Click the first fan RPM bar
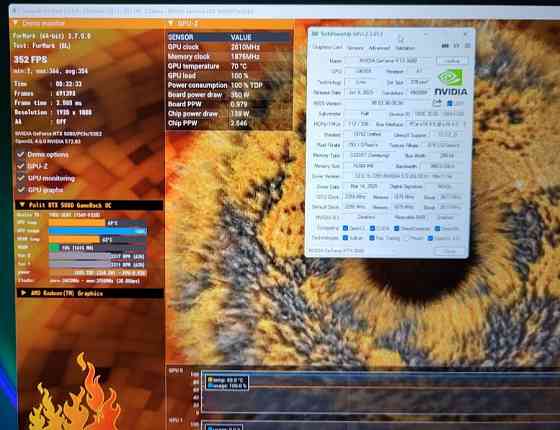 [97, 256]
